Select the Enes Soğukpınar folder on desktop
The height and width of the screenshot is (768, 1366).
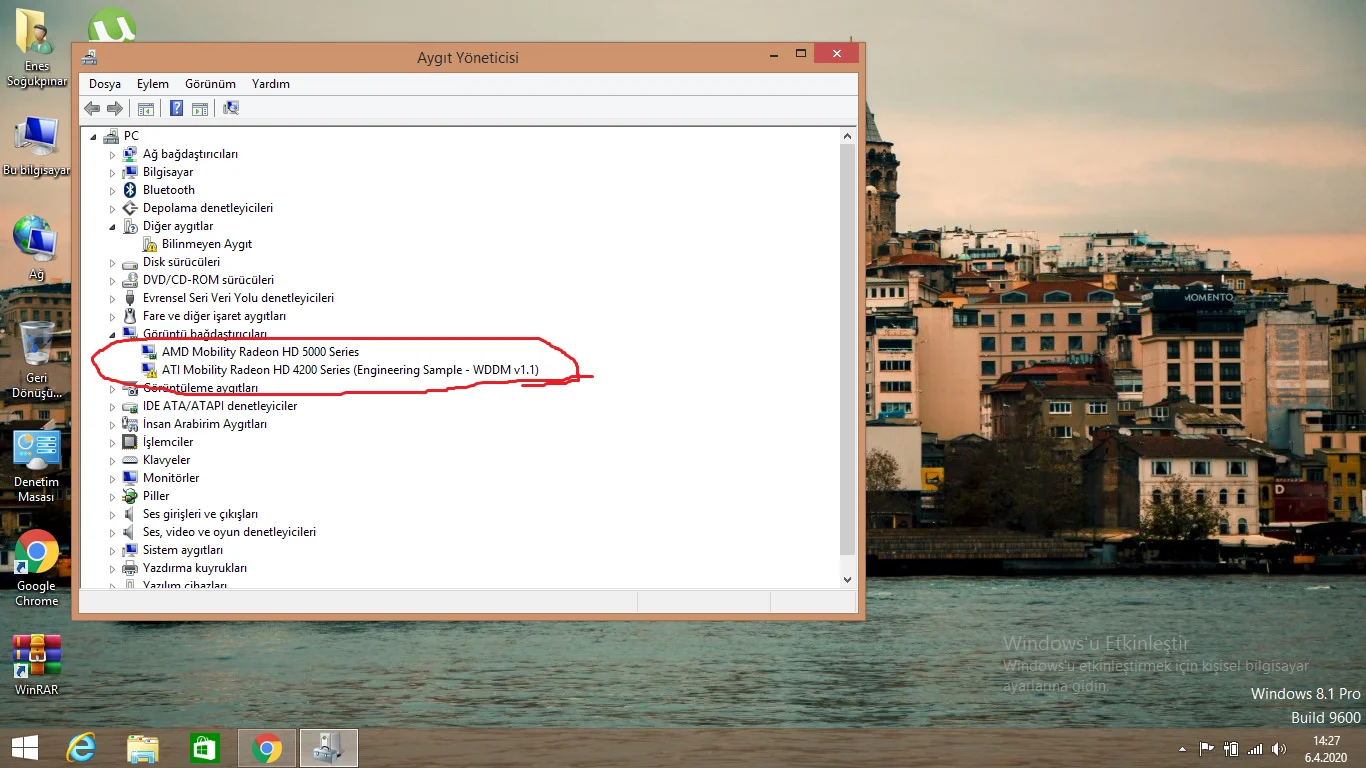pos(37,48)
